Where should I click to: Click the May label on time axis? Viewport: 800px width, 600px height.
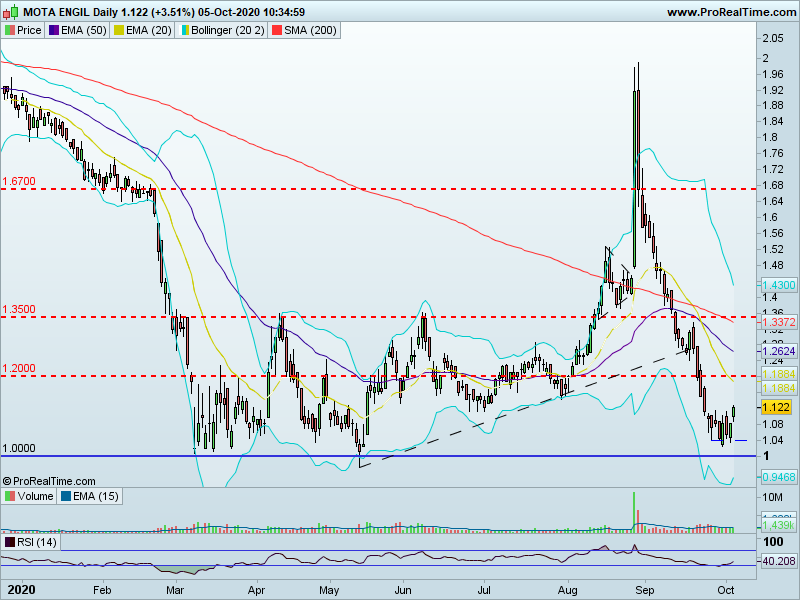pyautogui.click(x=329, y=590)
